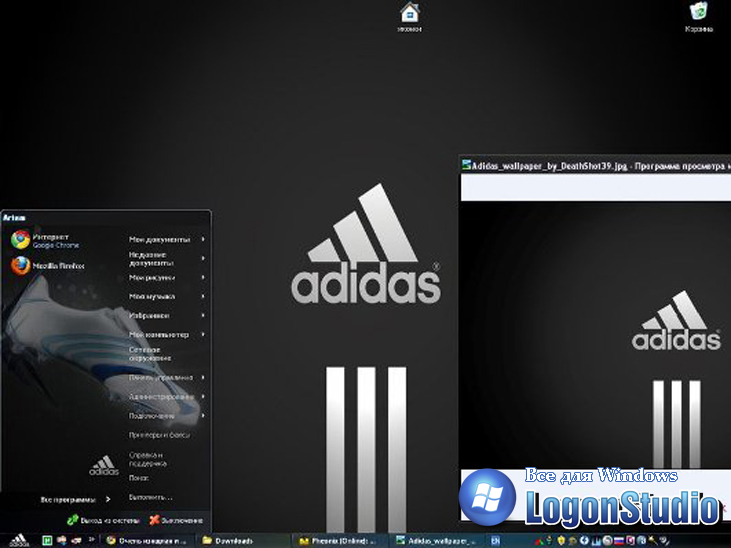Switch to the Downloads folder taskbar button
The image size is (731, 548).
pyautogui.click(x=243, y=541)
